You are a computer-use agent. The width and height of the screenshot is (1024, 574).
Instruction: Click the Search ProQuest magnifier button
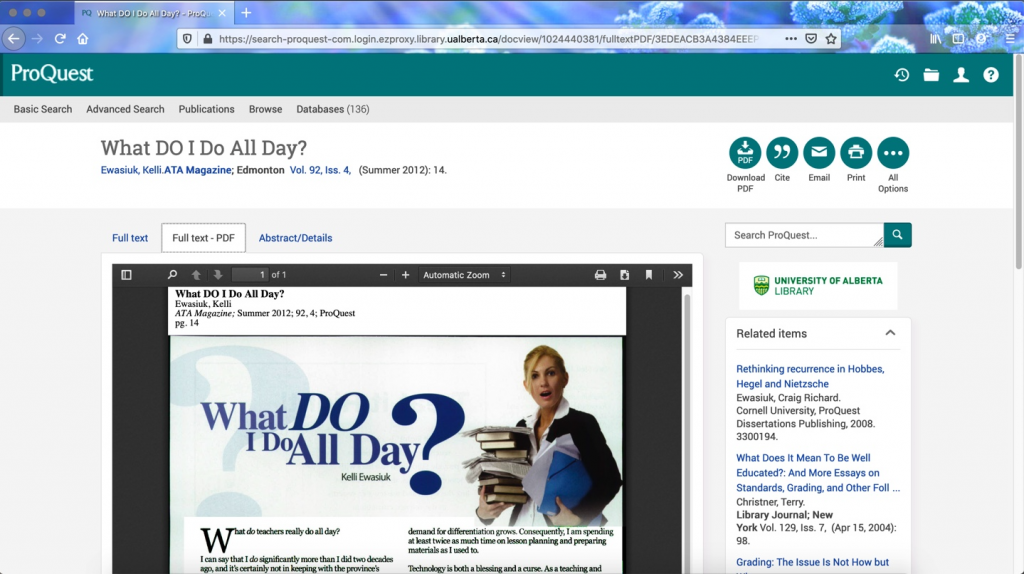[897, 235]
